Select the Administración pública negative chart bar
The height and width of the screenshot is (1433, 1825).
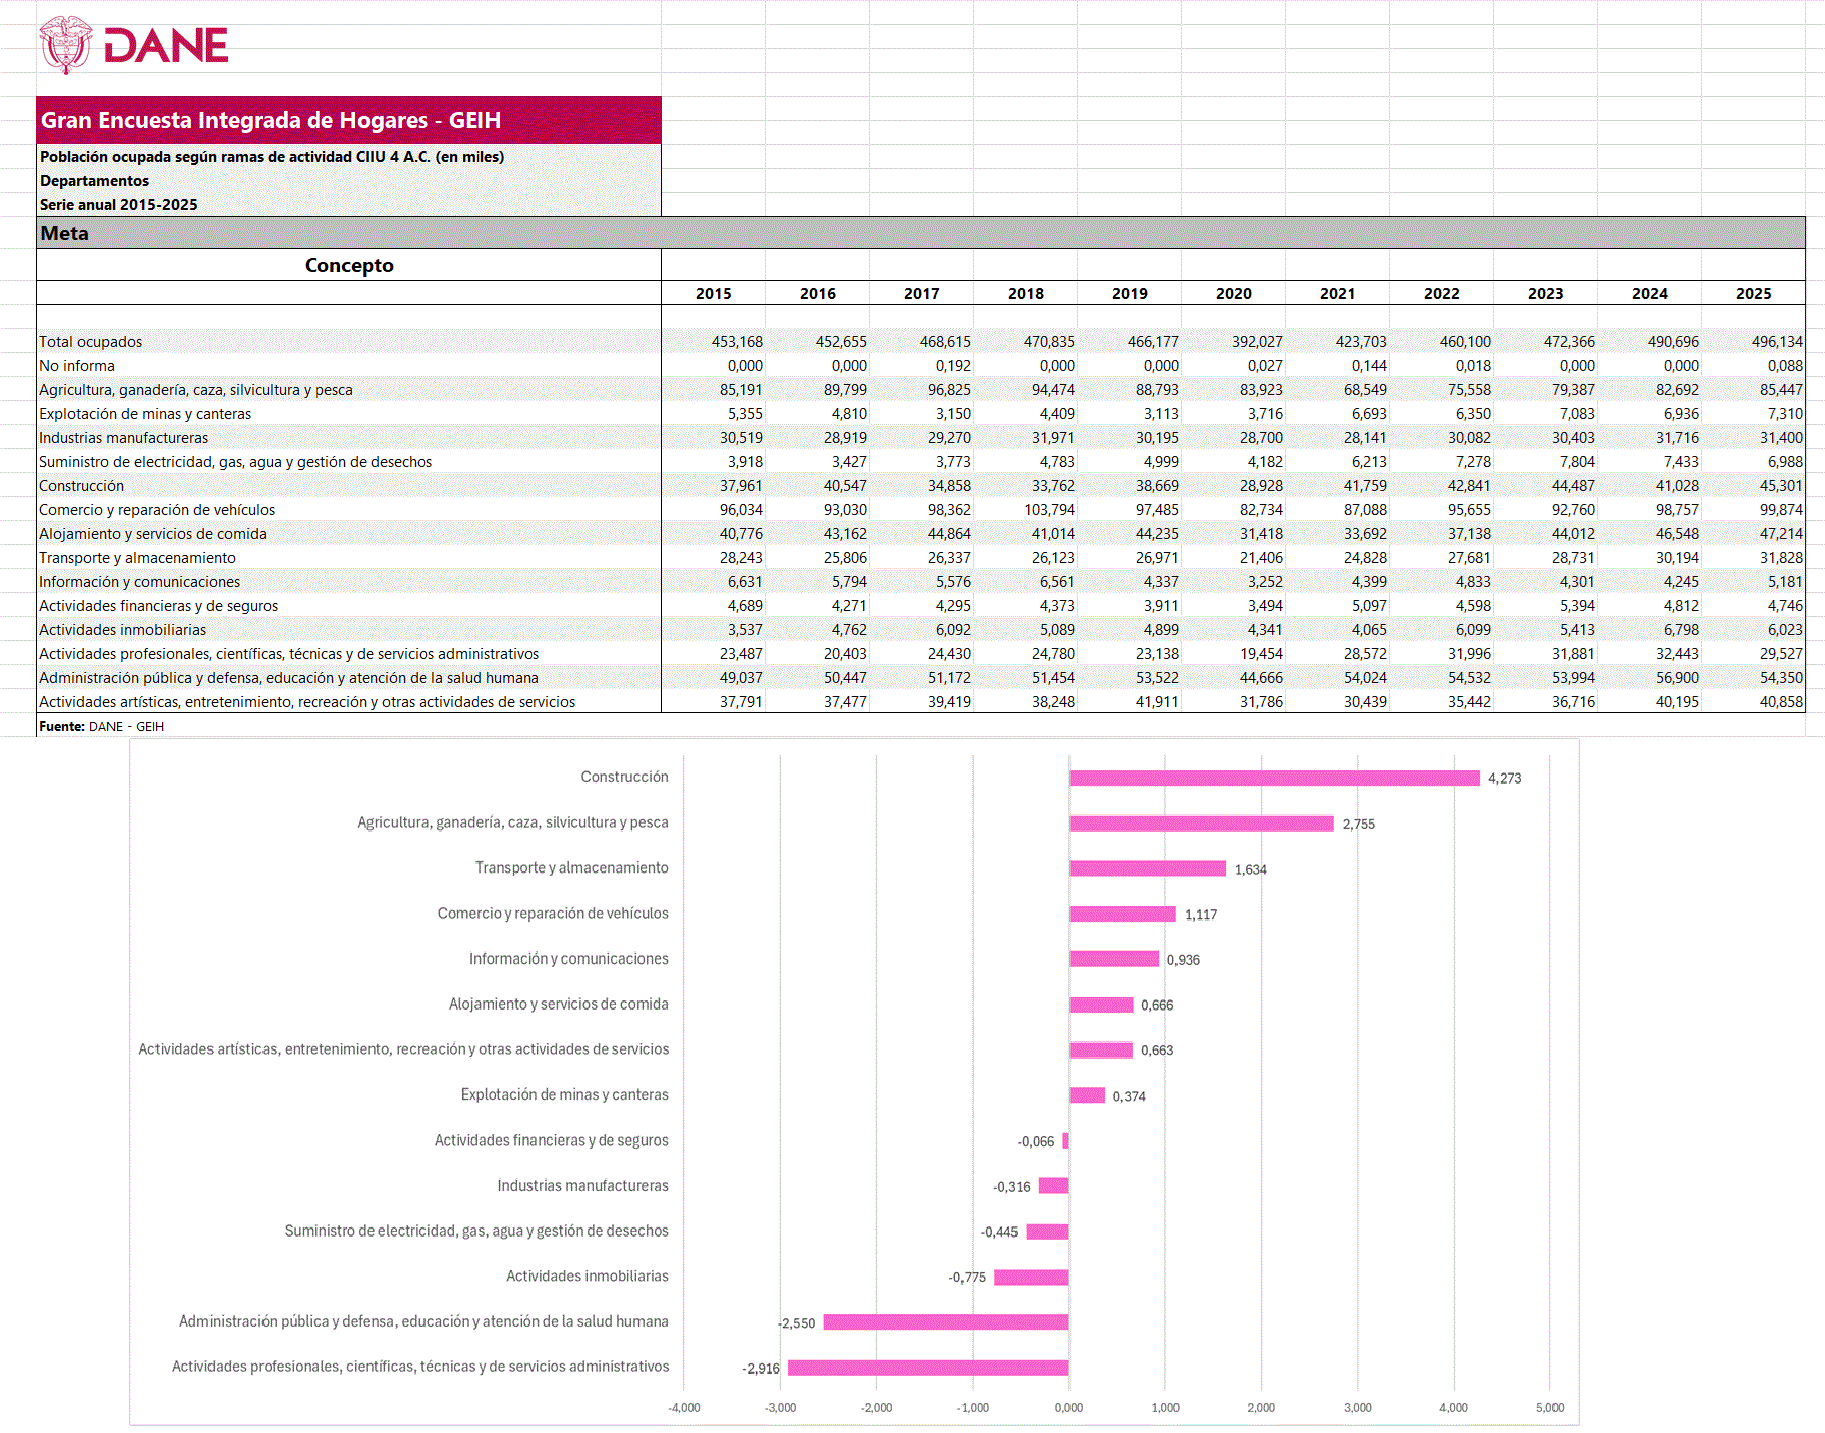point(946,1322)
